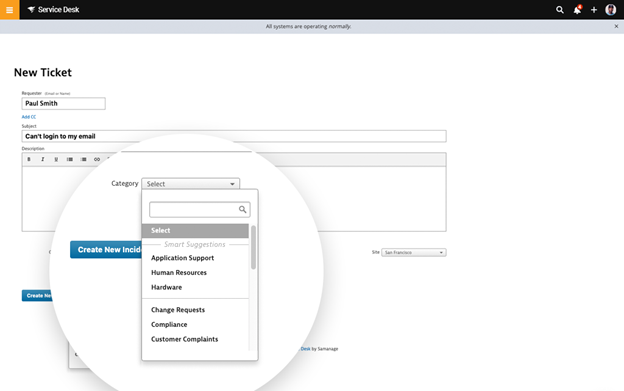Insert link using the chain icon
624x391 pixels.
tap(97, 159)
